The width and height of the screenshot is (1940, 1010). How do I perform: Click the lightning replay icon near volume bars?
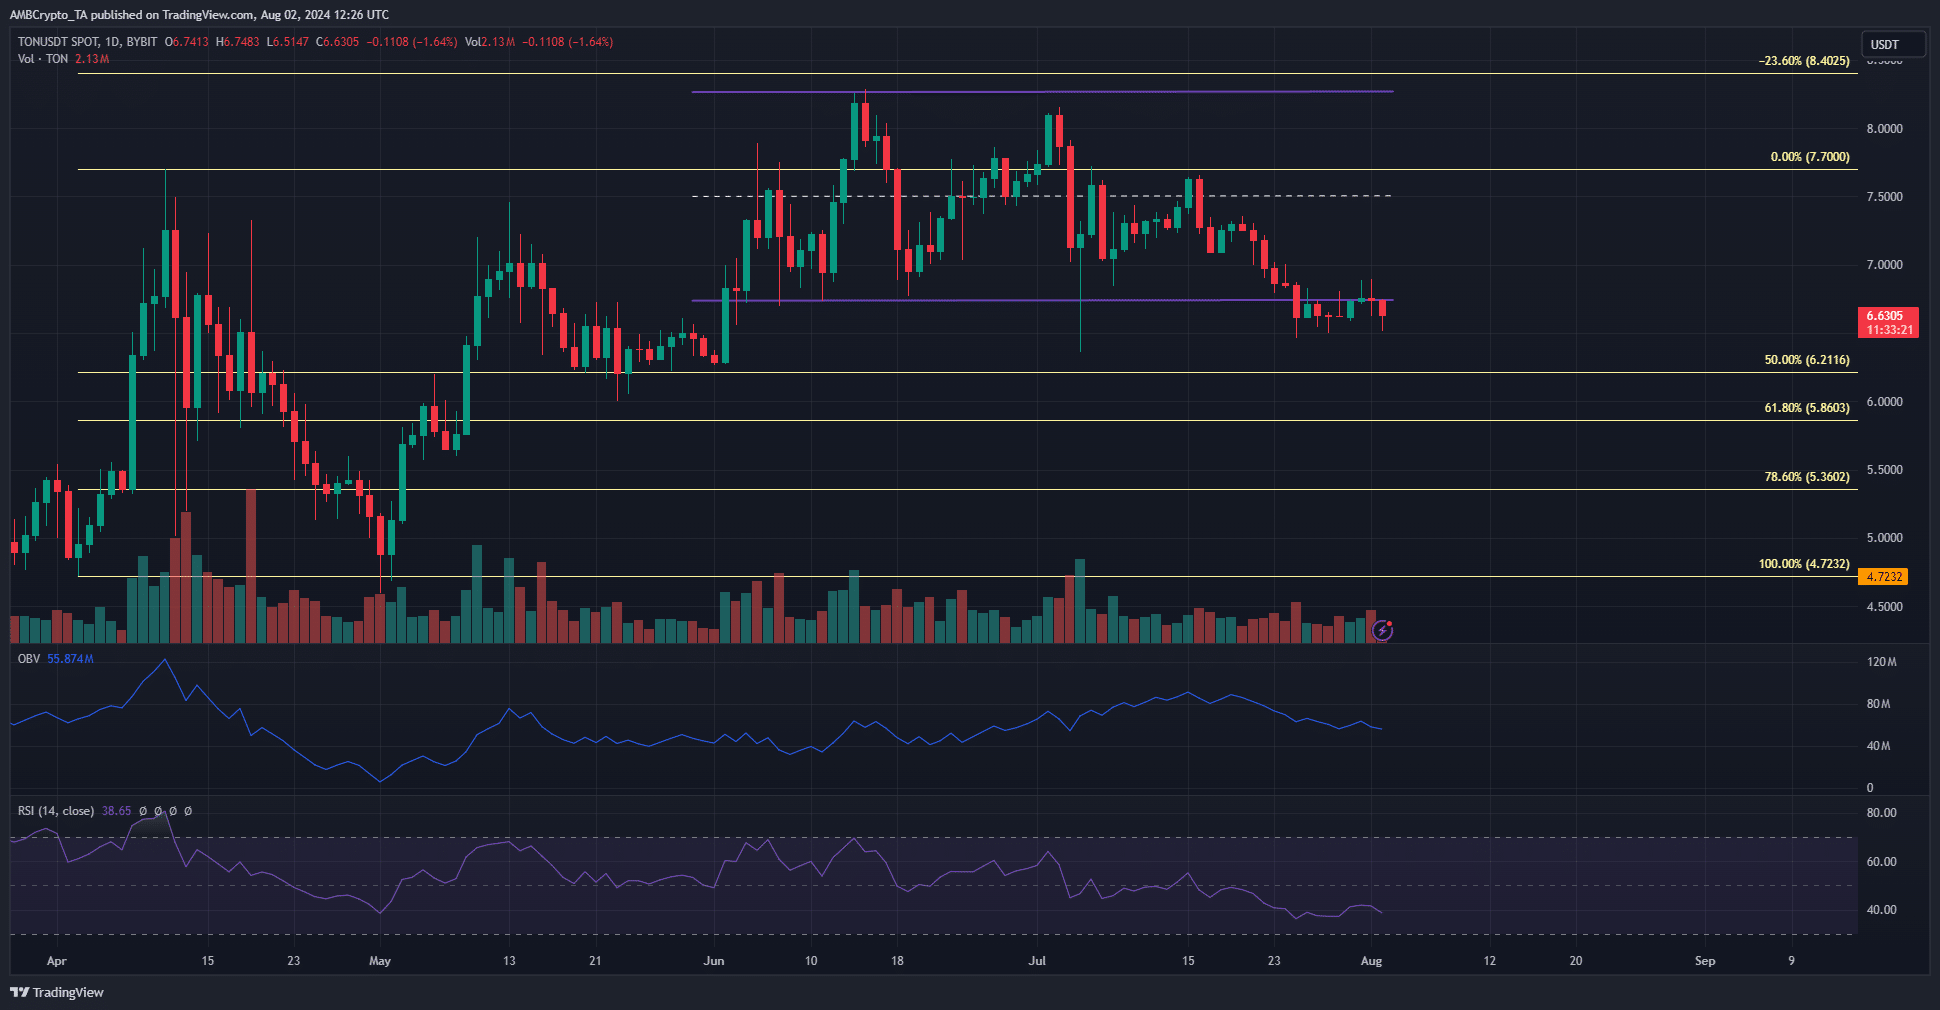point(1383,630)
